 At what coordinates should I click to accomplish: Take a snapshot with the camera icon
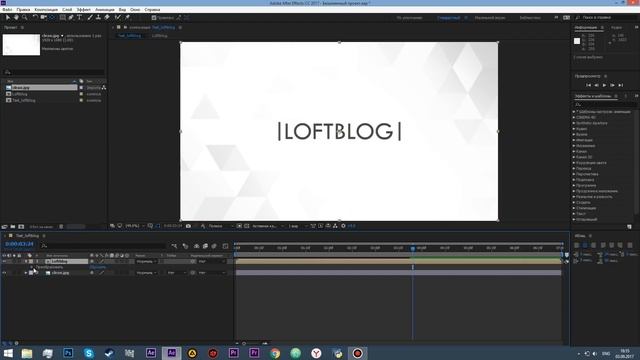tap(188, 226)
